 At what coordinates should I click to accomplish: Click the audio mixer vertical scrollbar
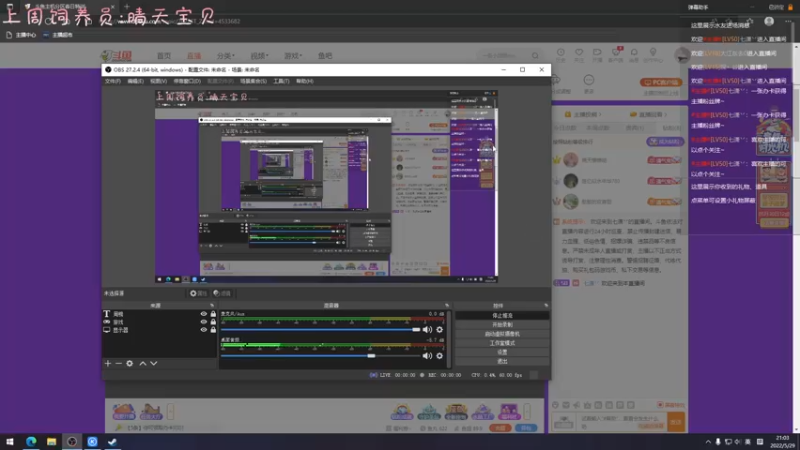point(449,339)
